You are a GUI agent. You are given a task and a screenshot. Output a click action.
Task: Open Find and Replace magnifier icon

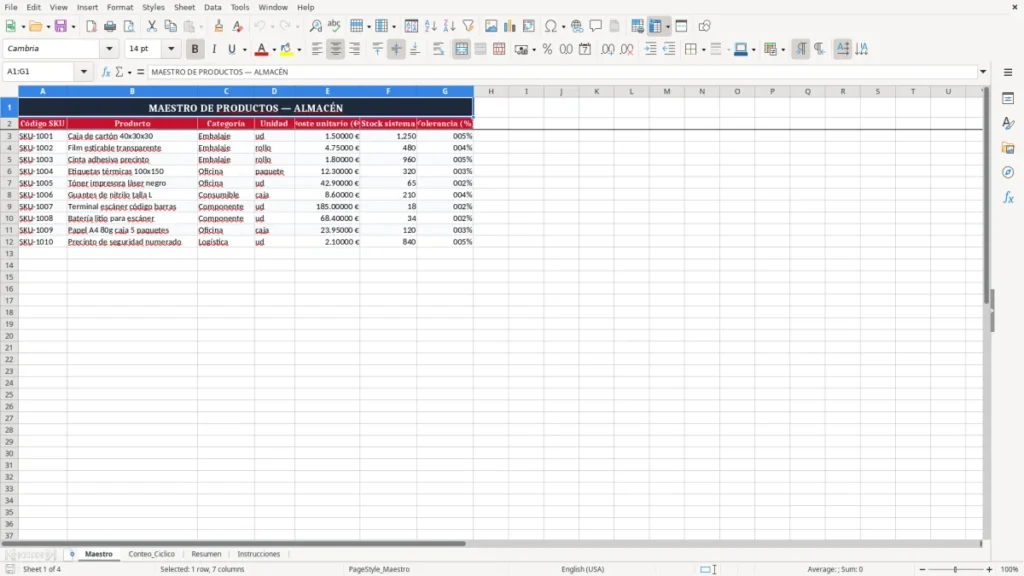click(x=315, y=26)
